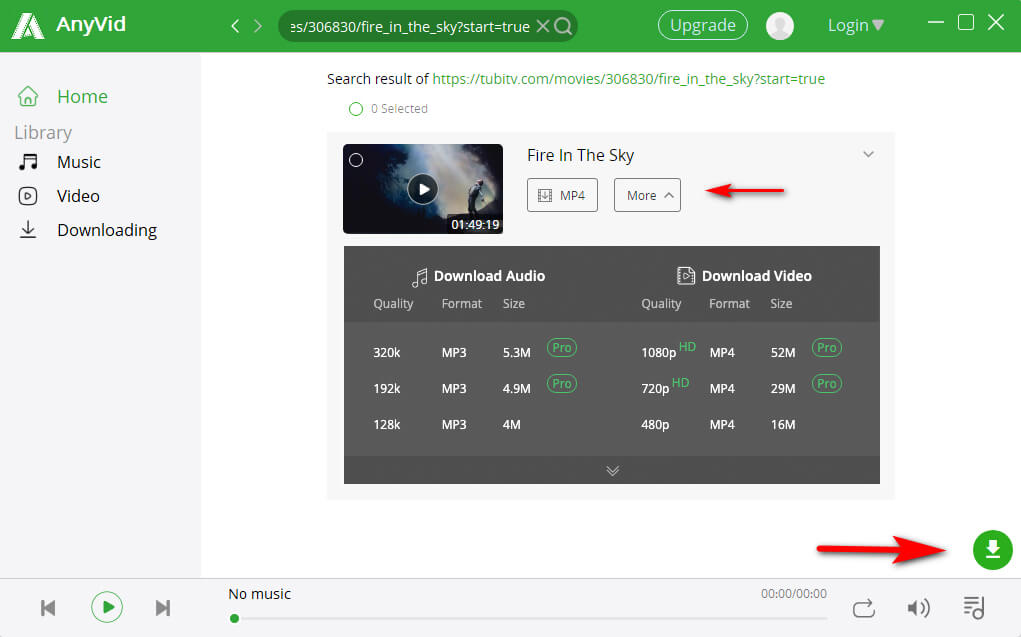1021x637 pixels.
Task: Maximize the AnyVid window
Action: pyautogui.click(x=966, y=22)
